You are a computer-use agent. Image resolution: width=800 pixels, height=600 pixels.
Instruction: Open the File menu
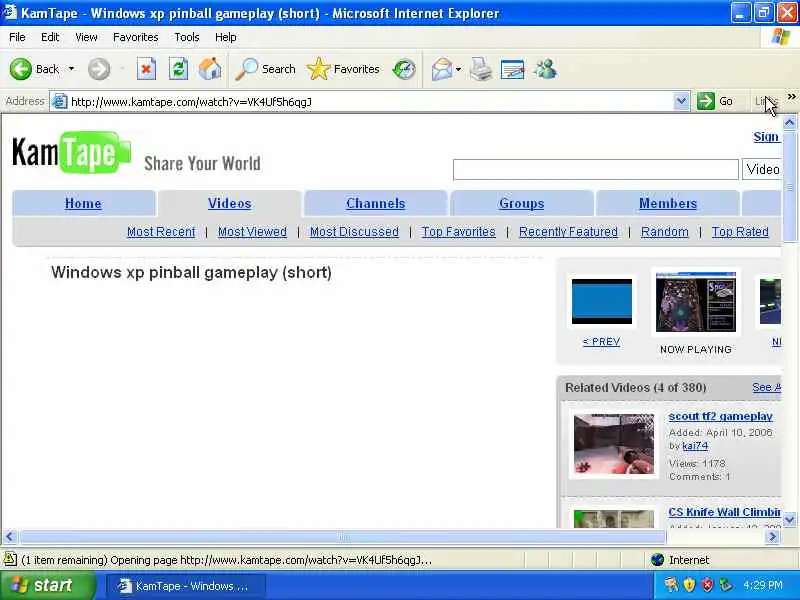pos(17,37)
